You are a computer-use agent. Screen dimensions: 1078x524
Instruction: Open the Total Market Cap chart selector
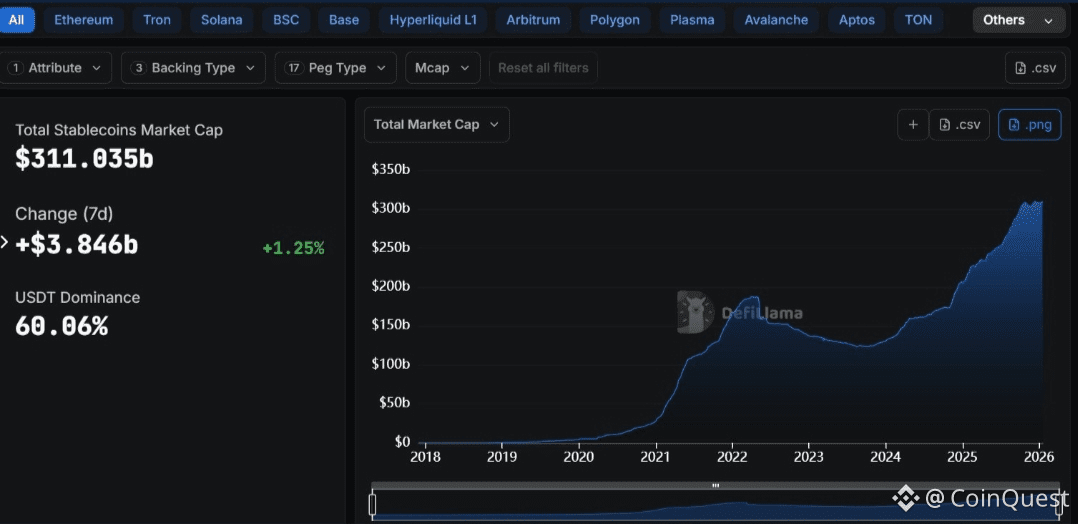click(436, 125)
